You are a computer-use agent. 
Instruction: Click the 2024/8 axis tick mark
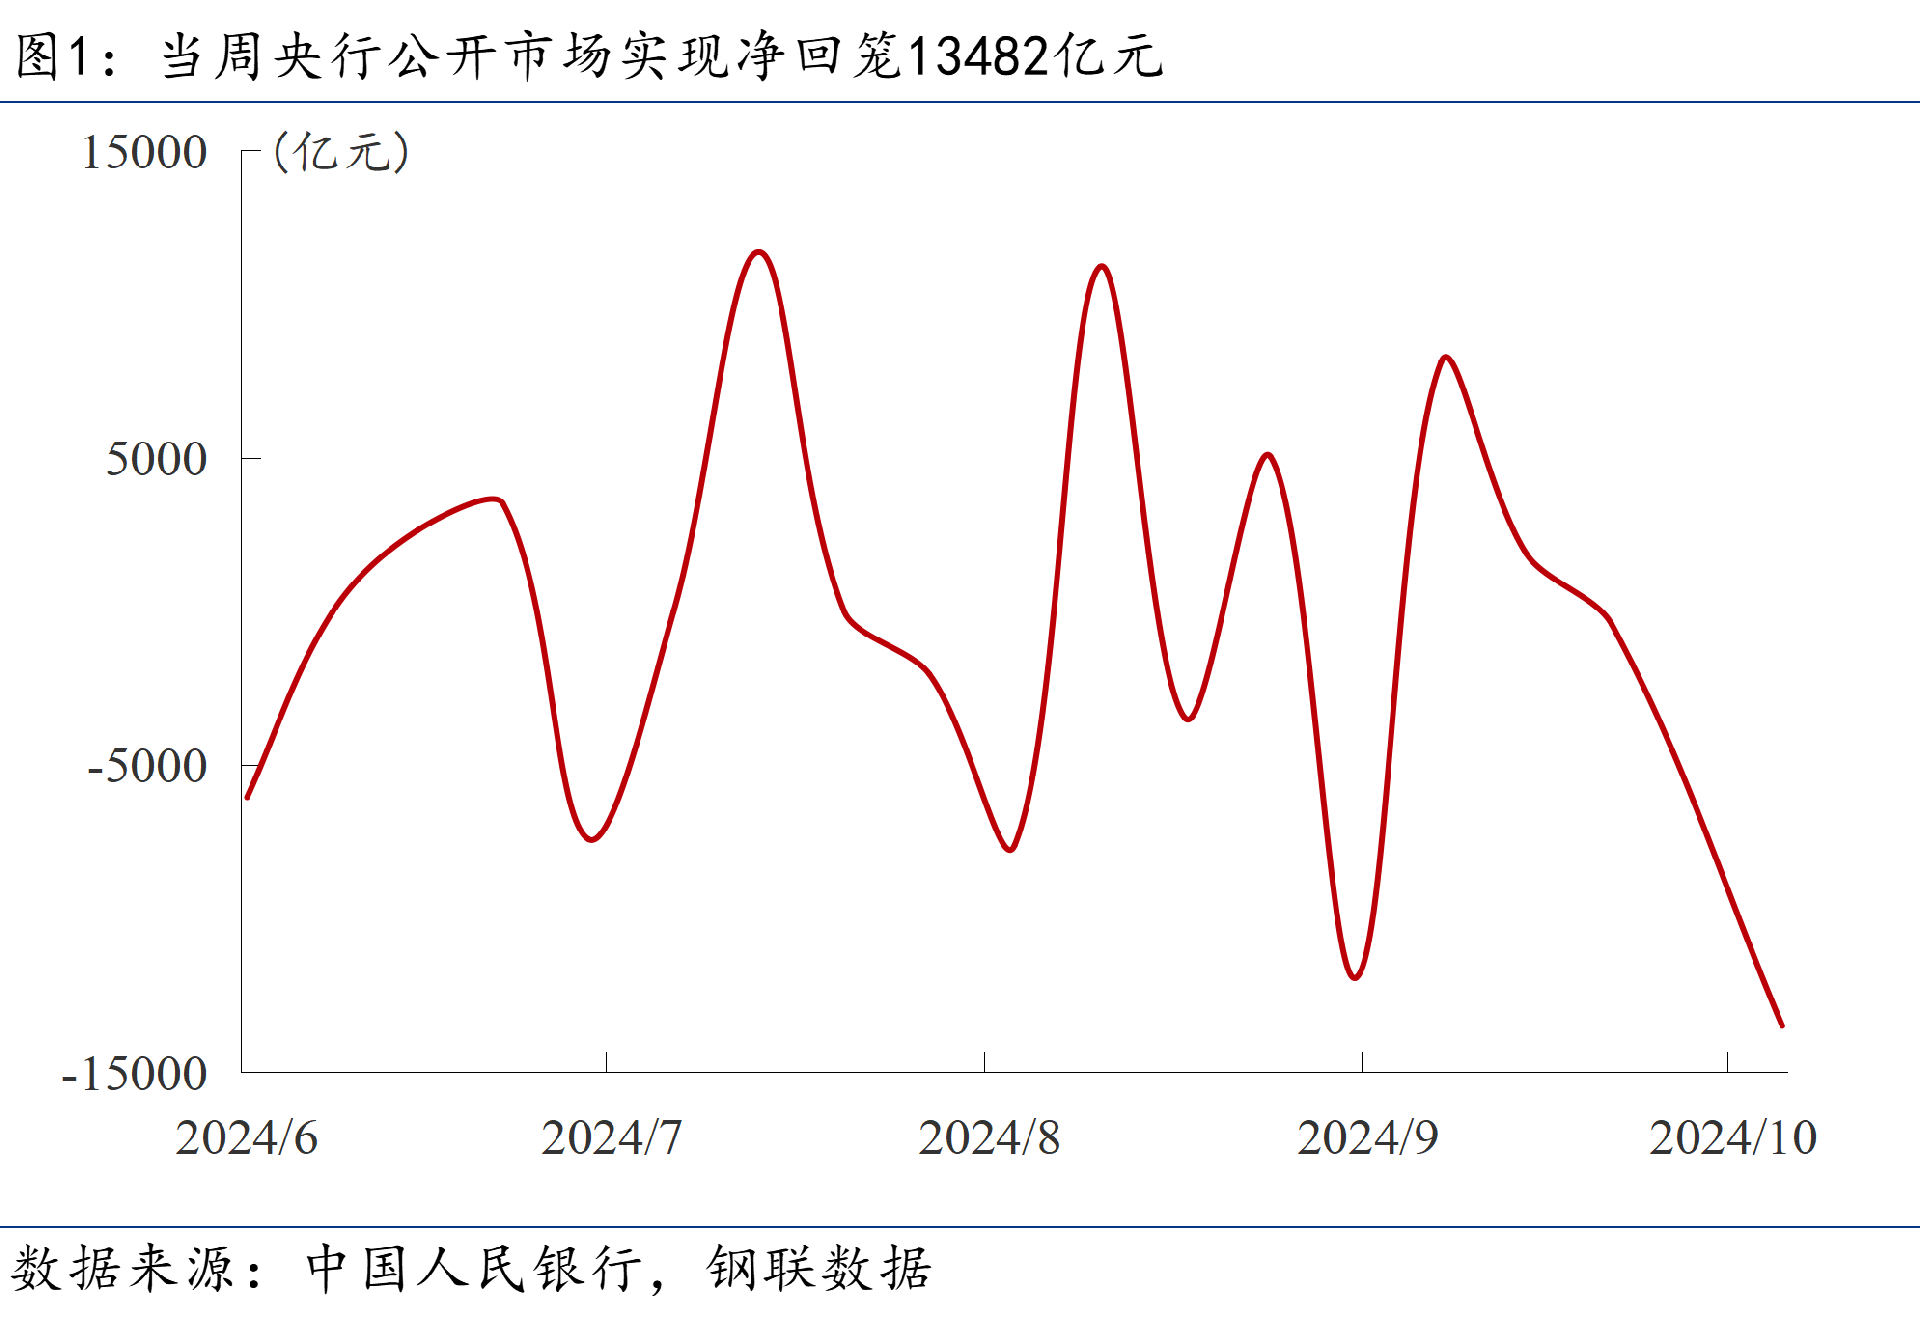click(x=984, y=1062)
